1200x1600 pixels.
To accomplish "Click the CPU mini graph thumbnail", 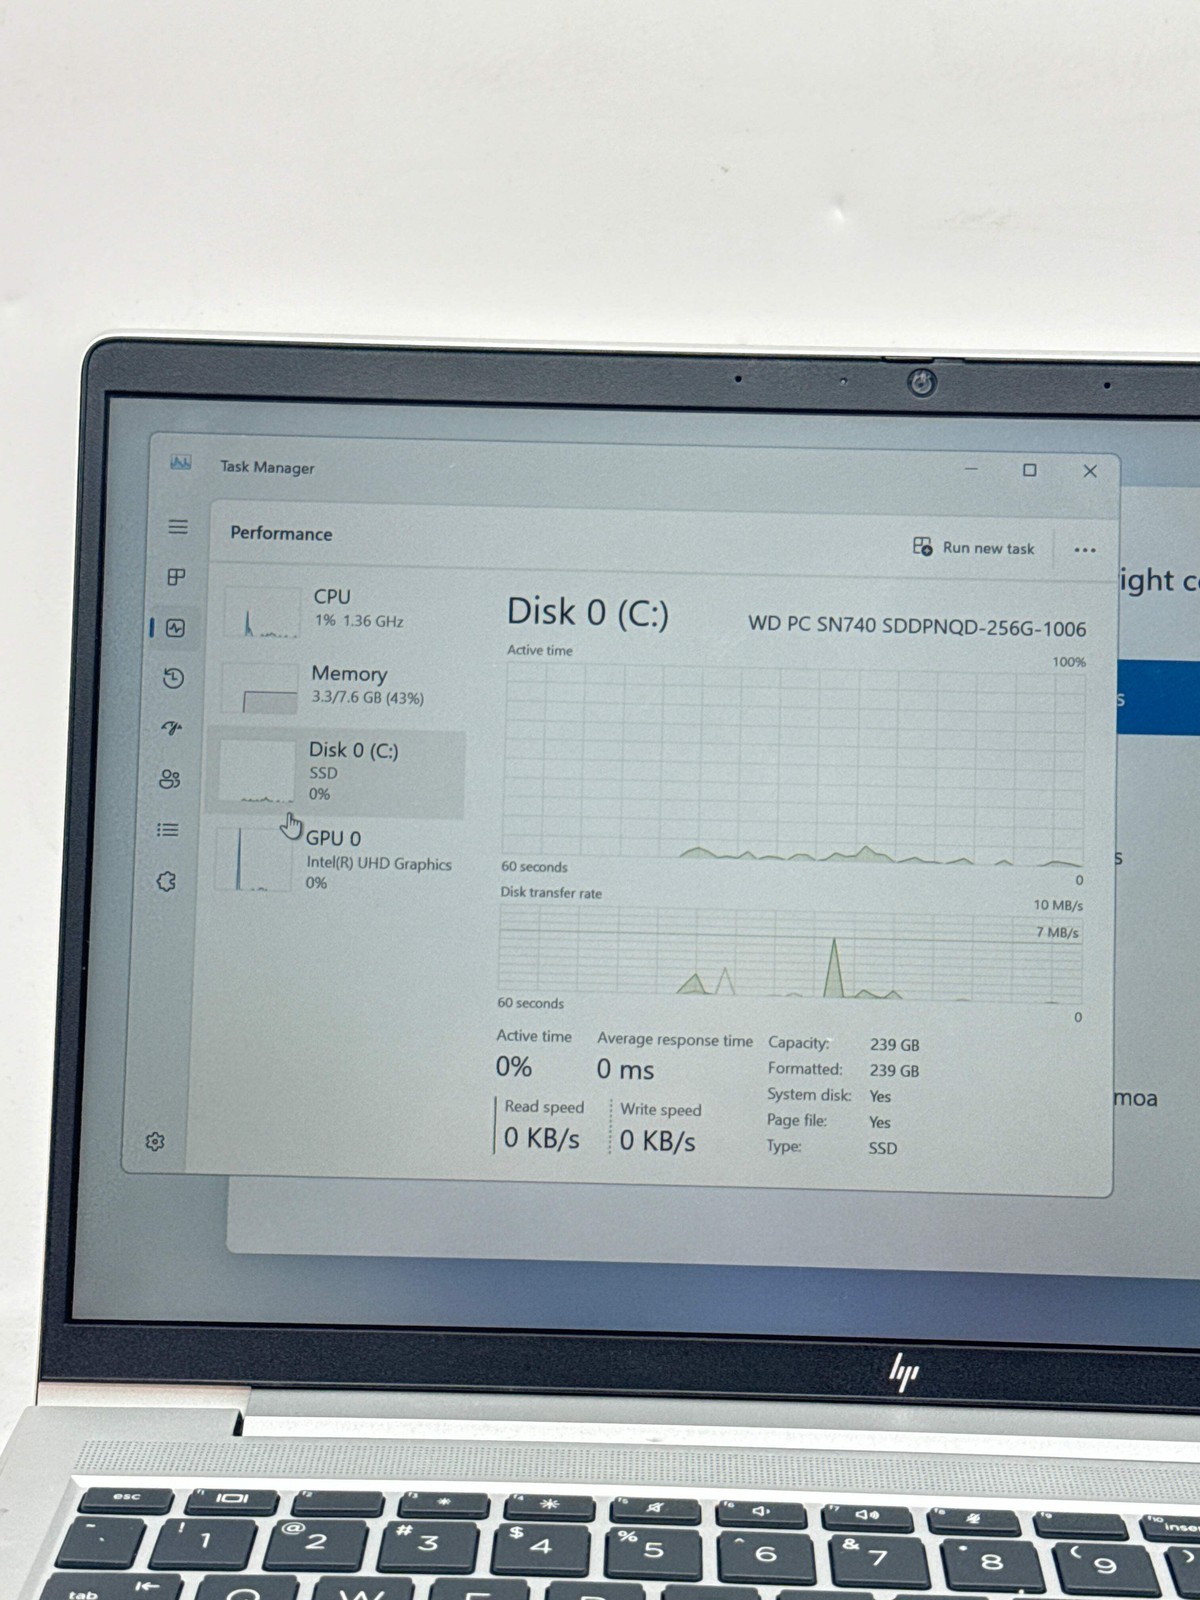I will tap(261, 612).
